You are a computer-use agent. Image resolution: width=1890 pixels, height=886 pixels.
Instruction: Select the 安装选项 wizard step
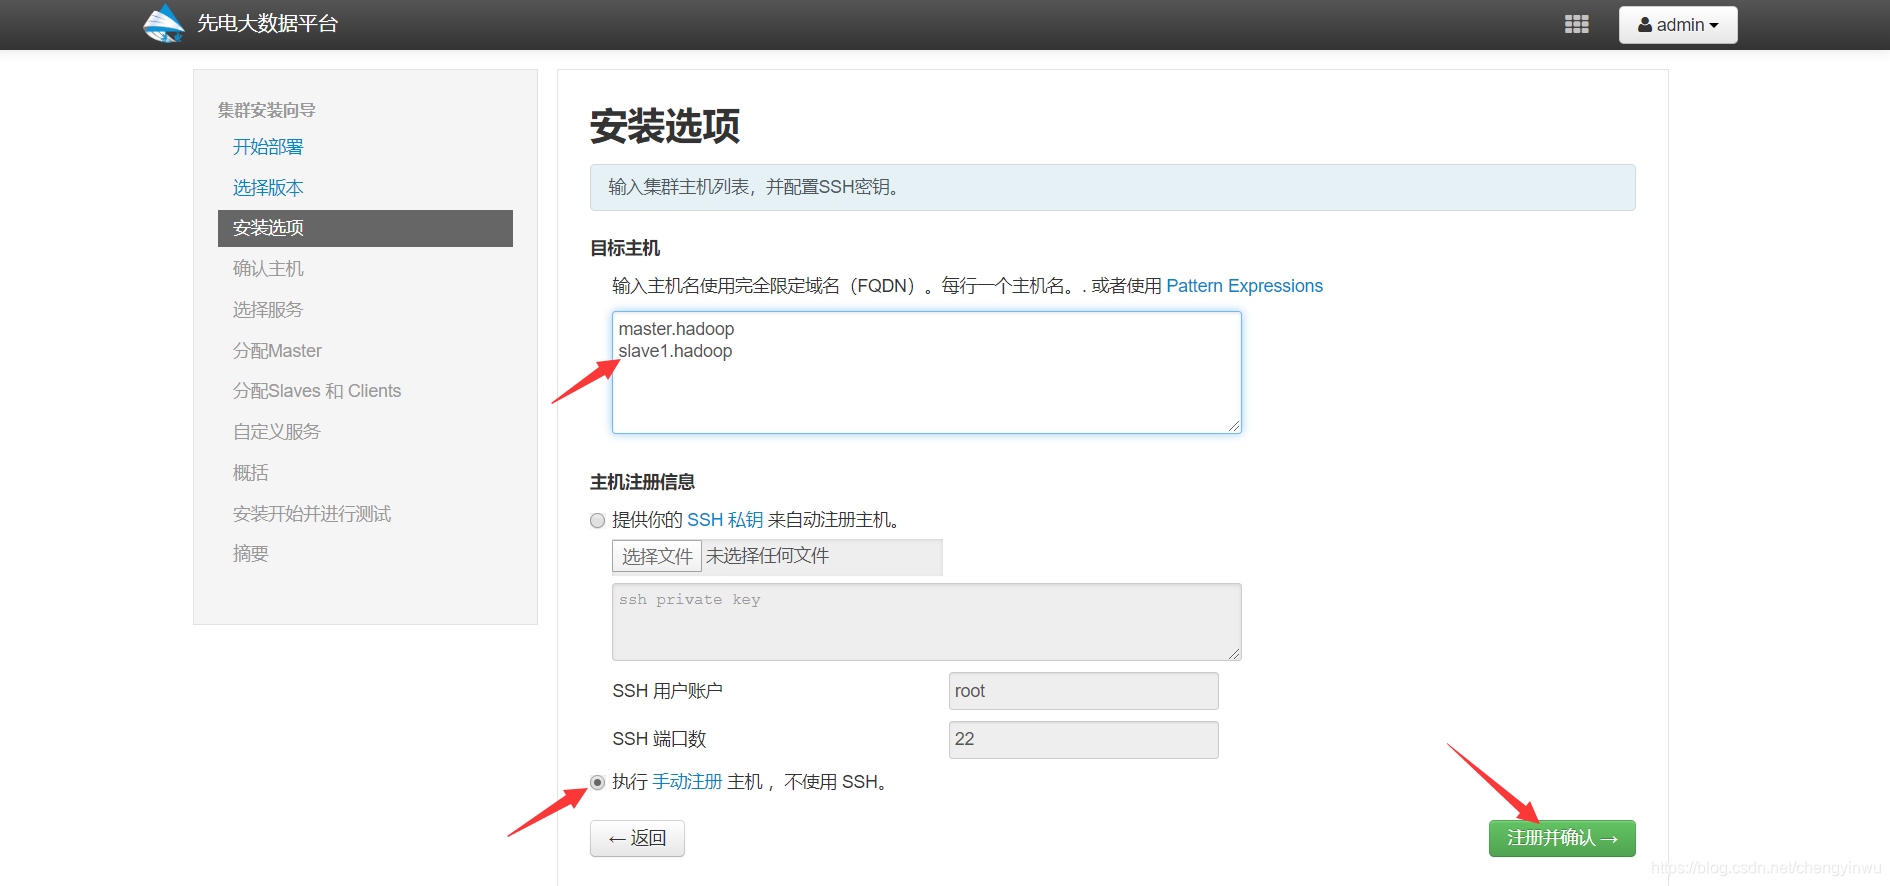click(x=365, y=228)
